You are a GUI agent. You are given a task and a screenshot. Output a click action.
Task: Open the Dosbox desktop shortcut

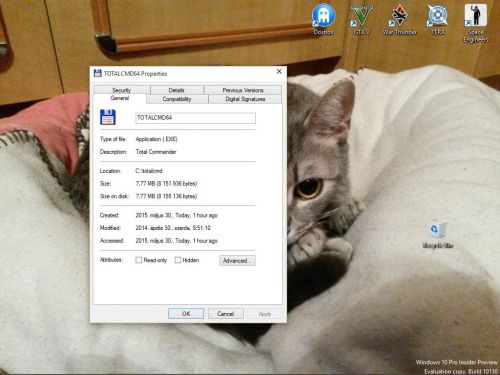point(323,19)
